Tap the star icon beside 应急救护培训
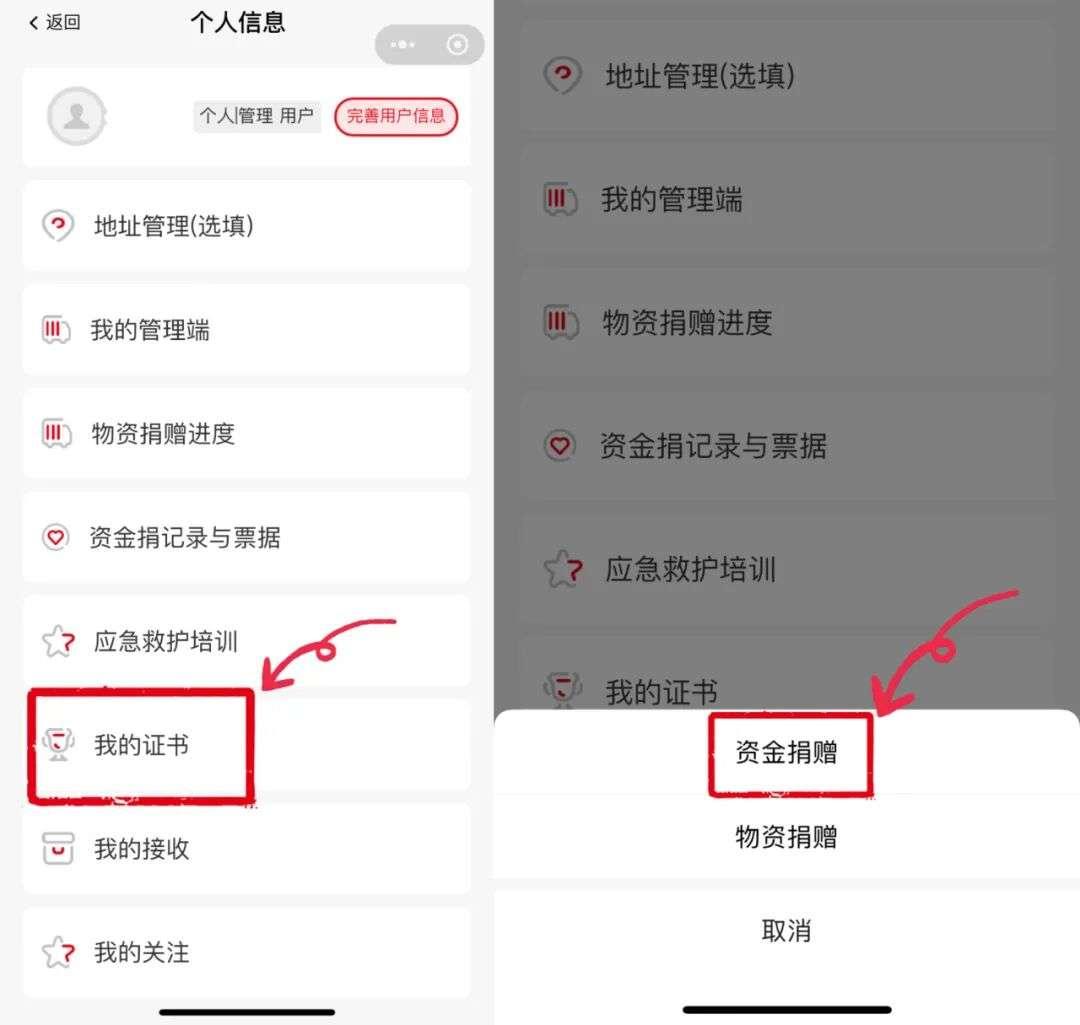The width and height of the screenshot is (1080, 1025). (59, 641)
